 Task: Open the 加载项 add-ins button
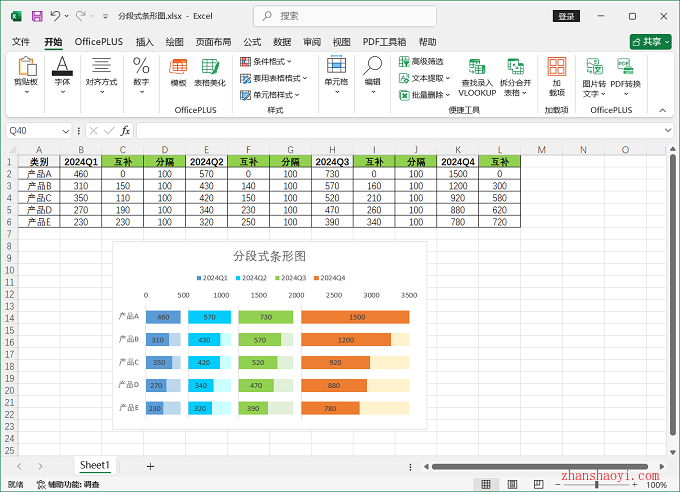556,76
